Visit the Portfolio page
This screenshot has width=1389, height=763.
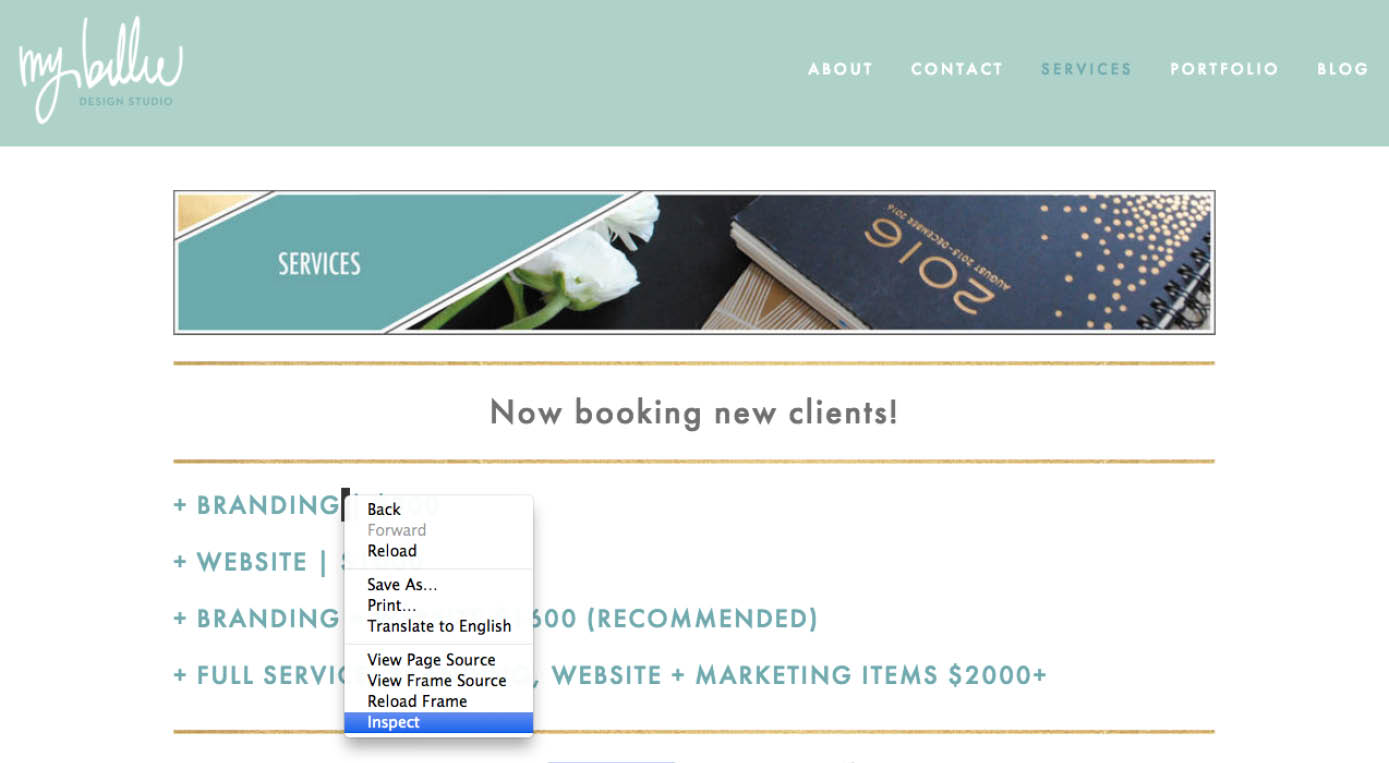[x=1225, y=69]
